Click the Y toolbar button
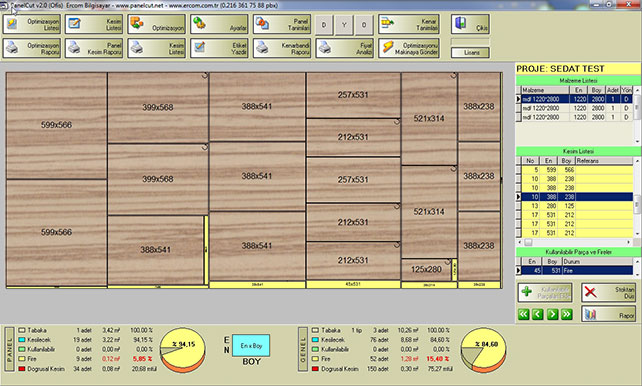Screen dimensions: 642x386 [x=344, y=25]
